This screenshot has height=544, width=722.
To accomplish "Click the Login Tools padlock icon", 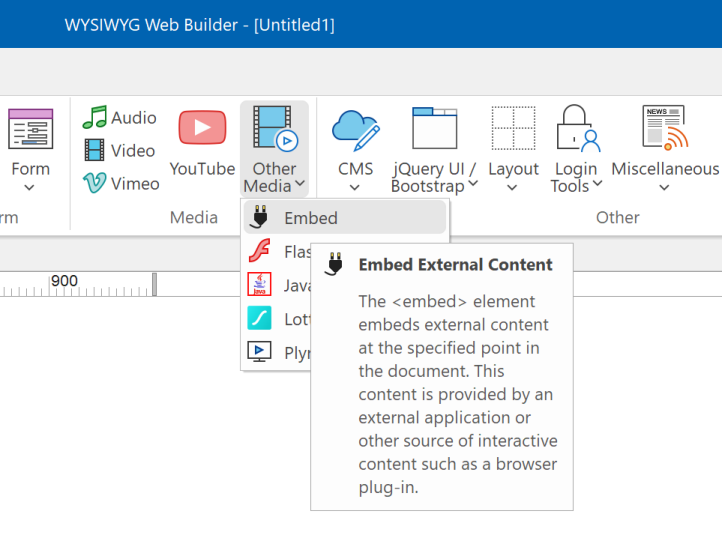I will [x=578, y=128].
